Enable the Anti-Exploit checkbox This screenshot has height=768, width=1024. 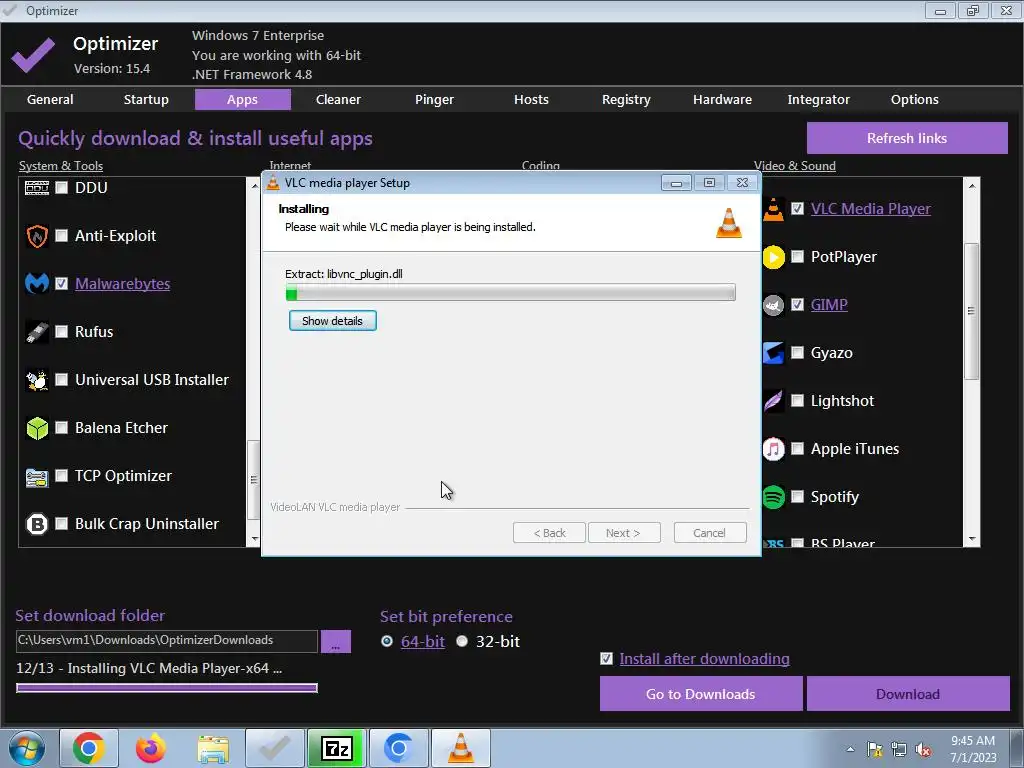click(x=61, y=236)
